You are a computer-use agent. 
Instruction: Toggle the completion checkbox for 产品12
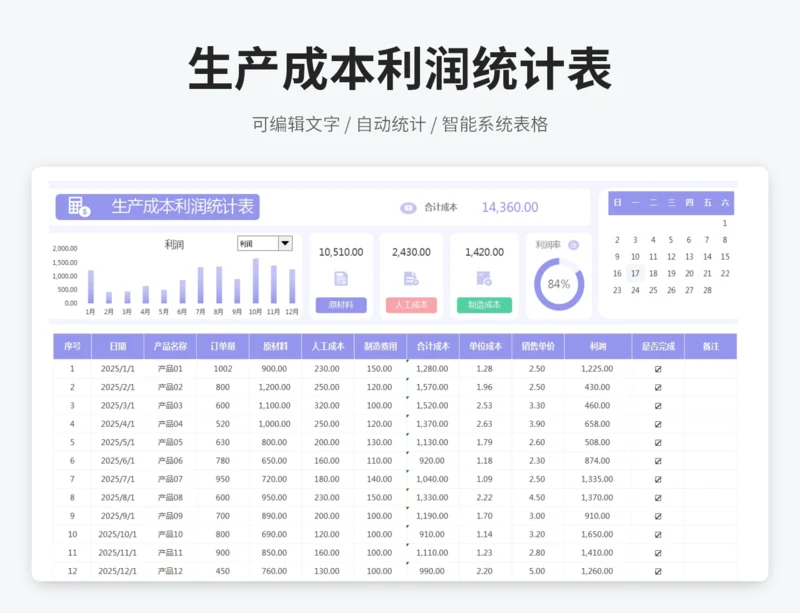(x=657, y=571)
